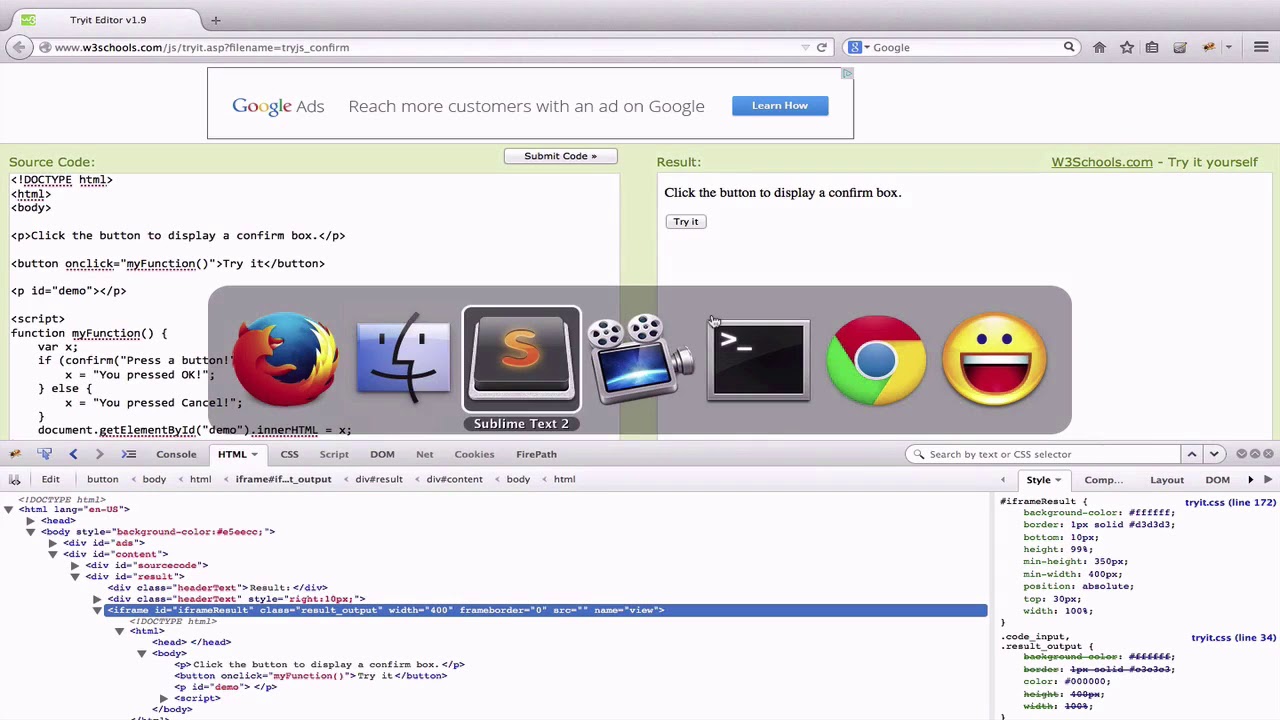
Task: Open the note-pad toolbar icon beside Firebug
Action: tap(1180, 47)
